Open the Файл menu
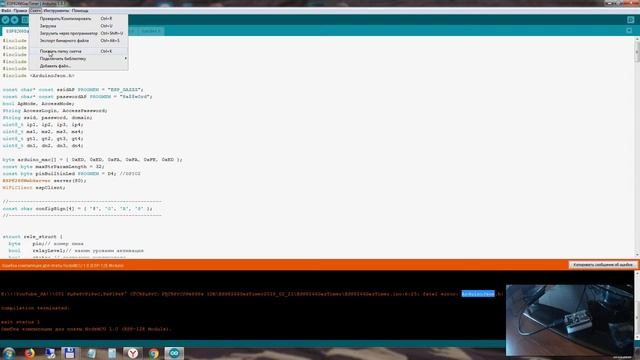This screenshot has width=640, height=360. point(6,11)
